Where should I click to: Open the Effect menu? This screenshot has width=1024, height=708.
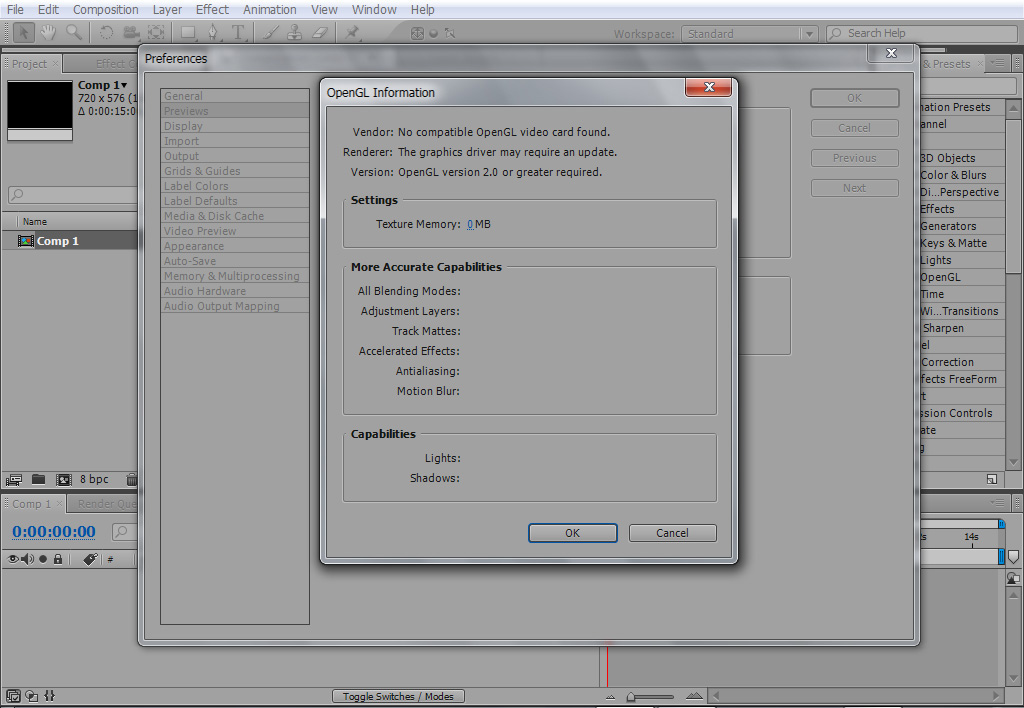212,10
